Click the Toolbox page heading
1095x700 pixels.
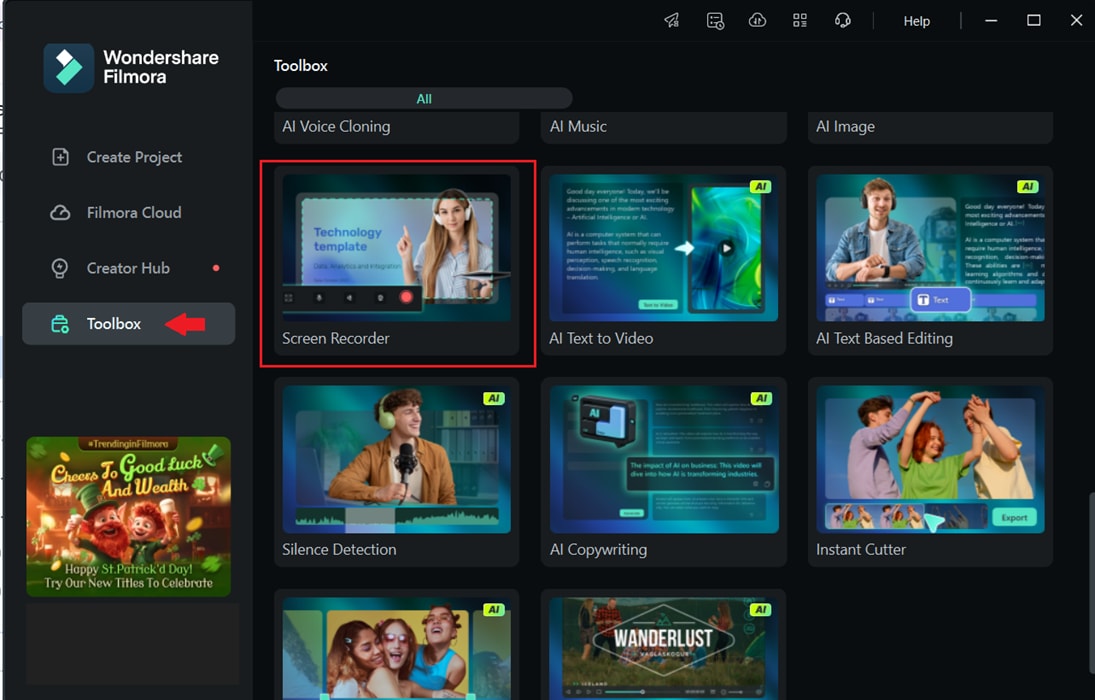click(x=300, y=66)
